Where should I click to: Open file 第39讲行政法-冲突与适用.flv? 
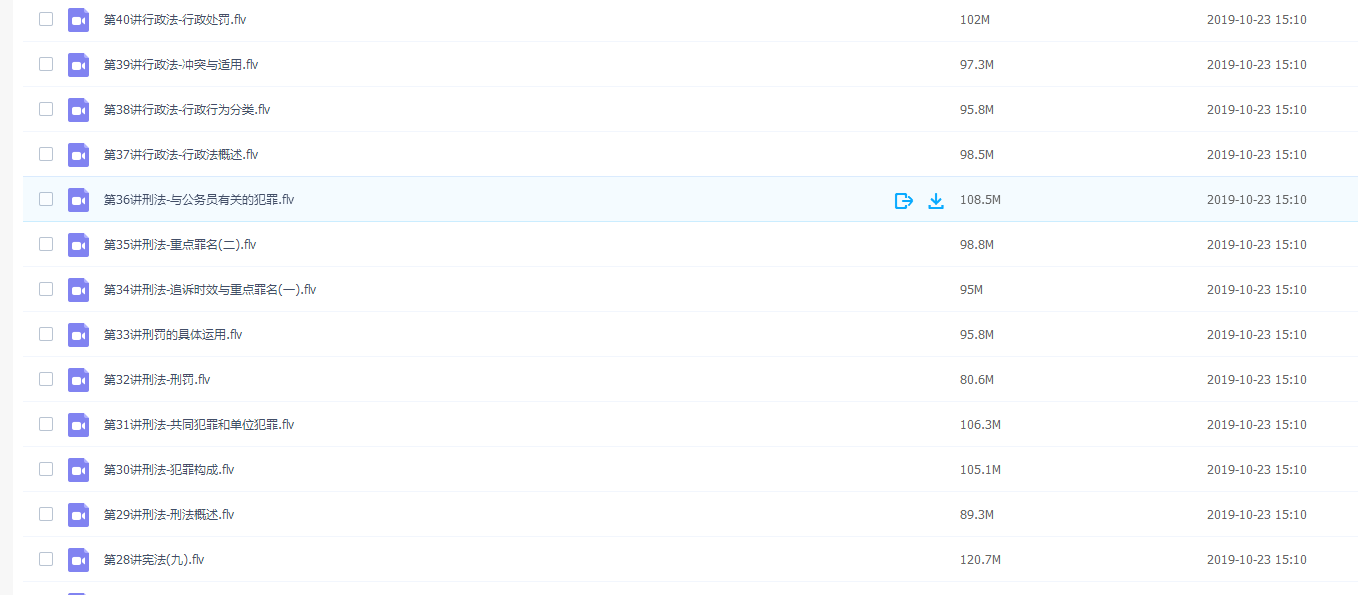[181, 65]
